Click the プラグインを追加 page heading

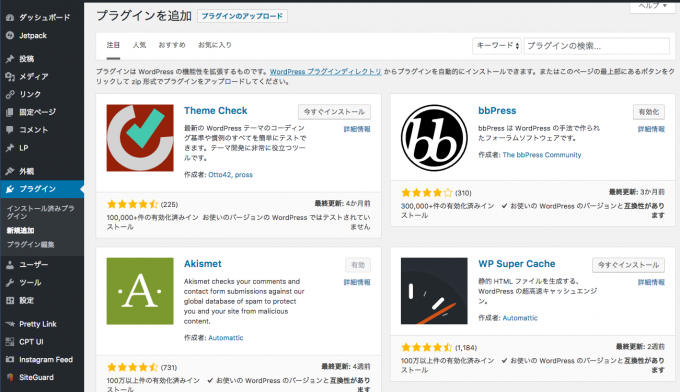pos(144,16)
